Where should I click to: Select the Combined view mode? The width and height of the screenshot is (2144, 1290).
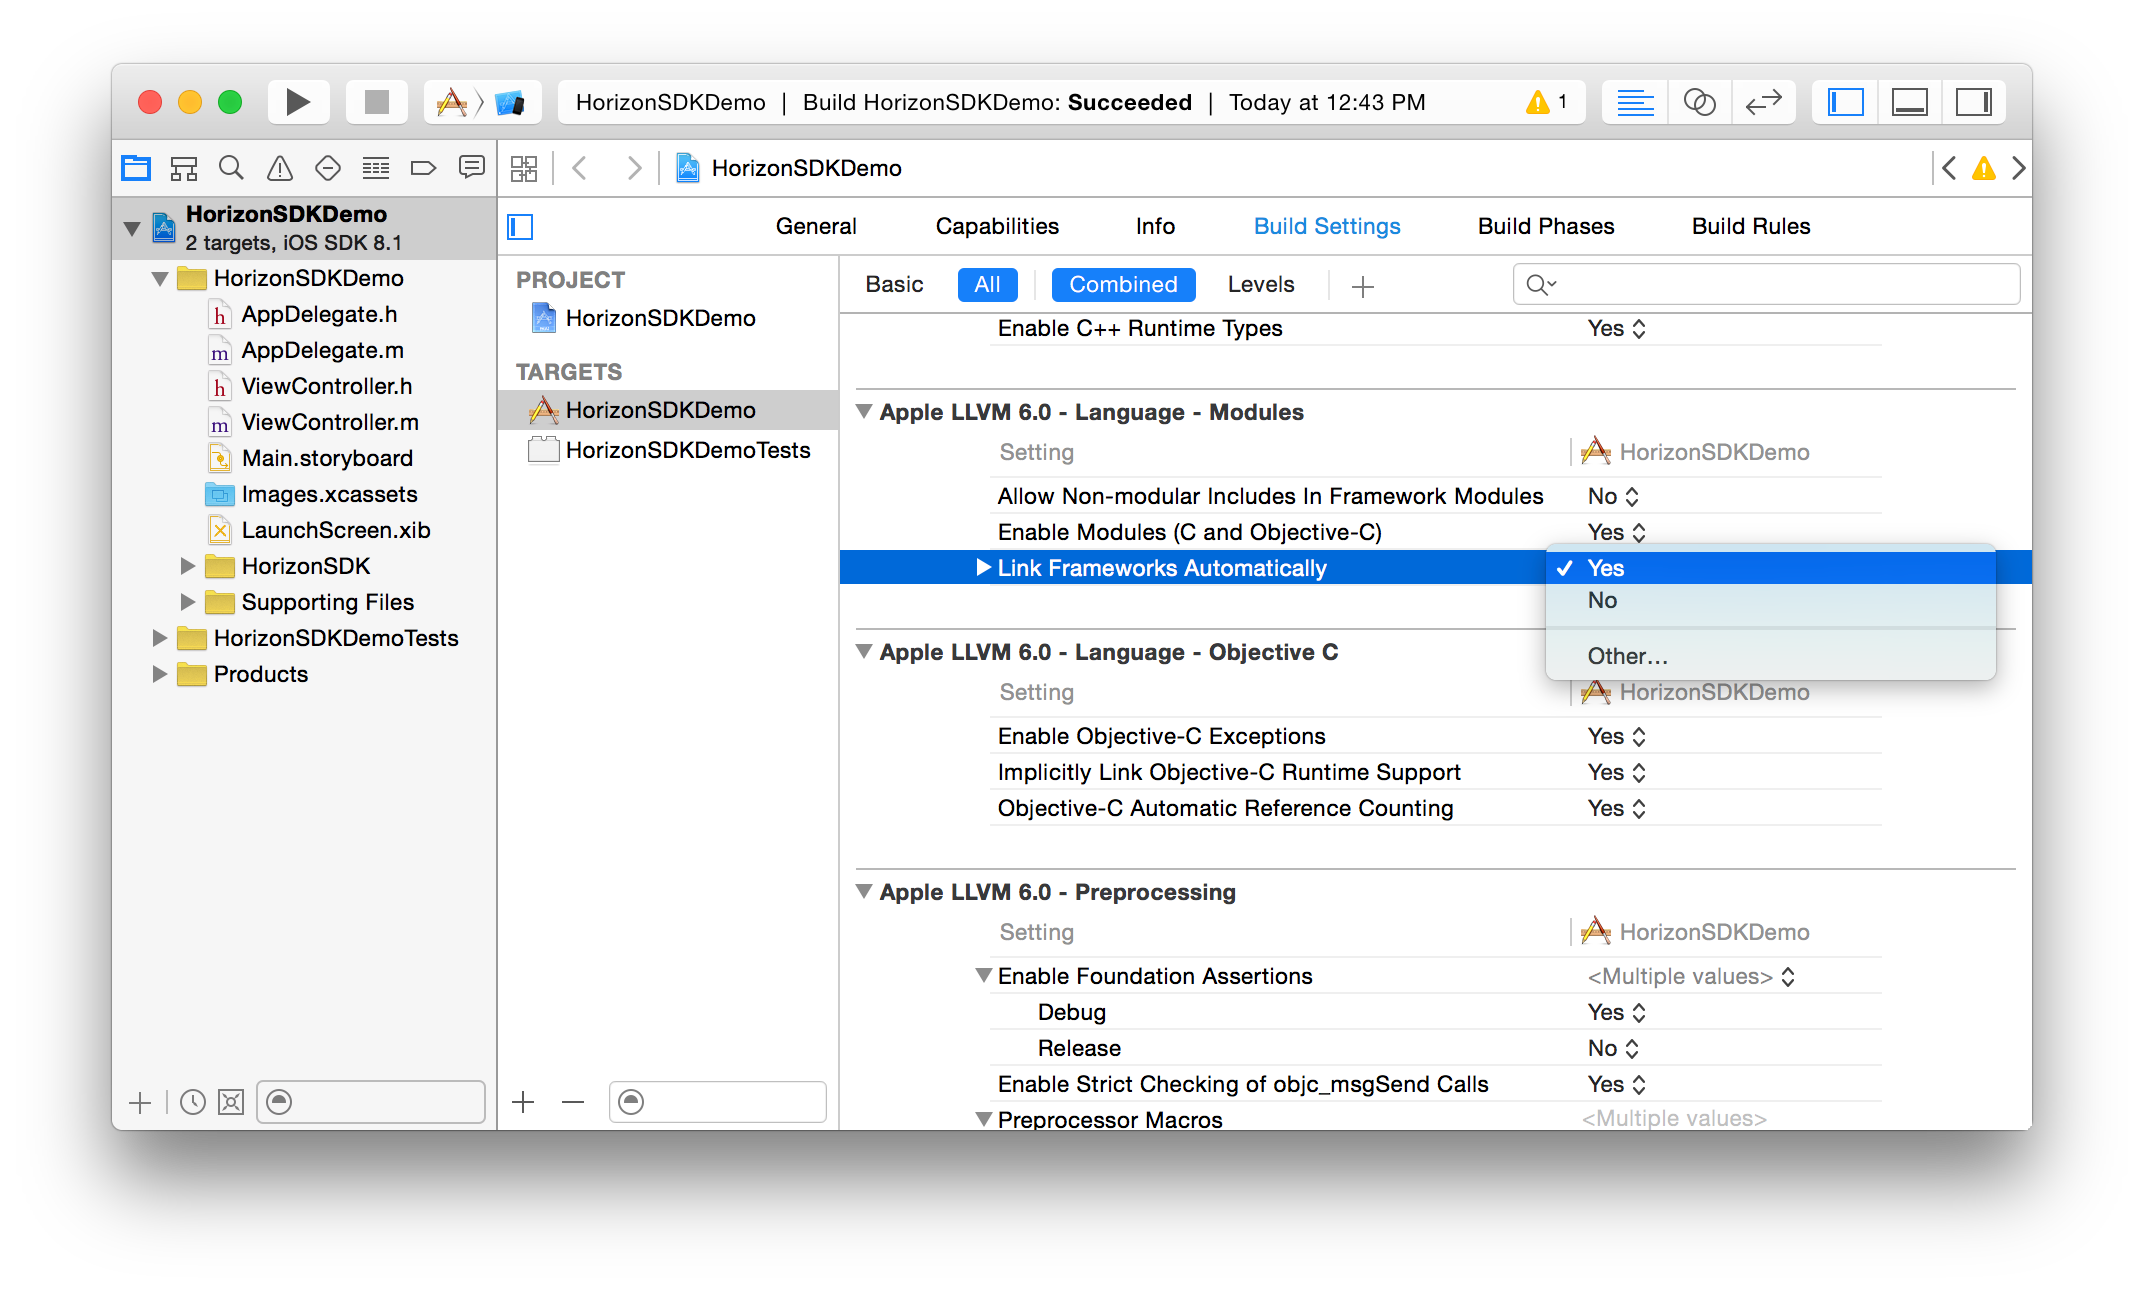tap(1123, 285)
